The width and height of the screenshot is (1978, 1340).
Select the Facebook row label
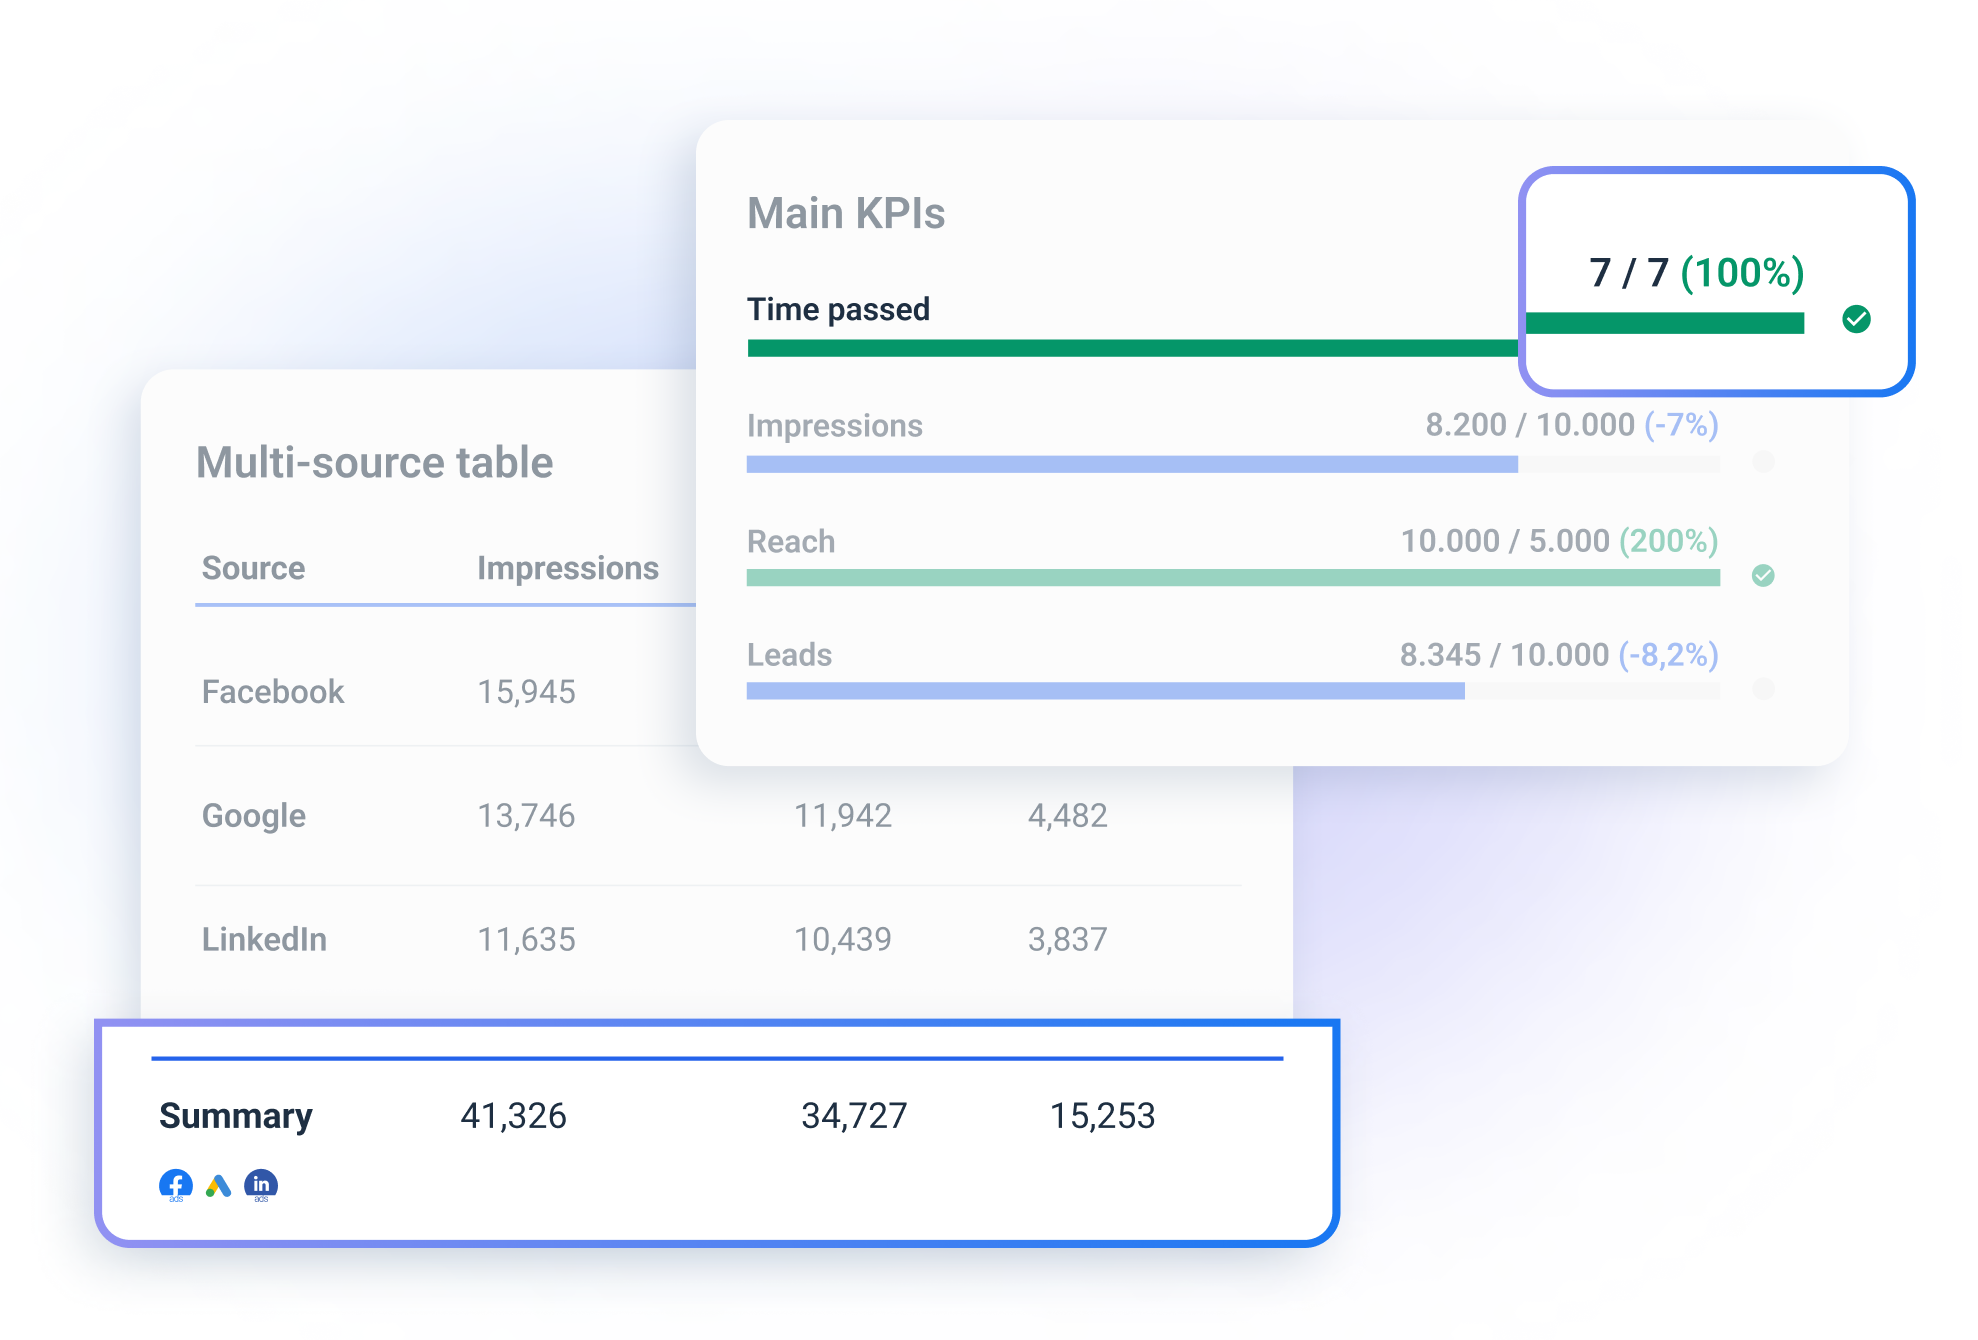pos(273,692)
